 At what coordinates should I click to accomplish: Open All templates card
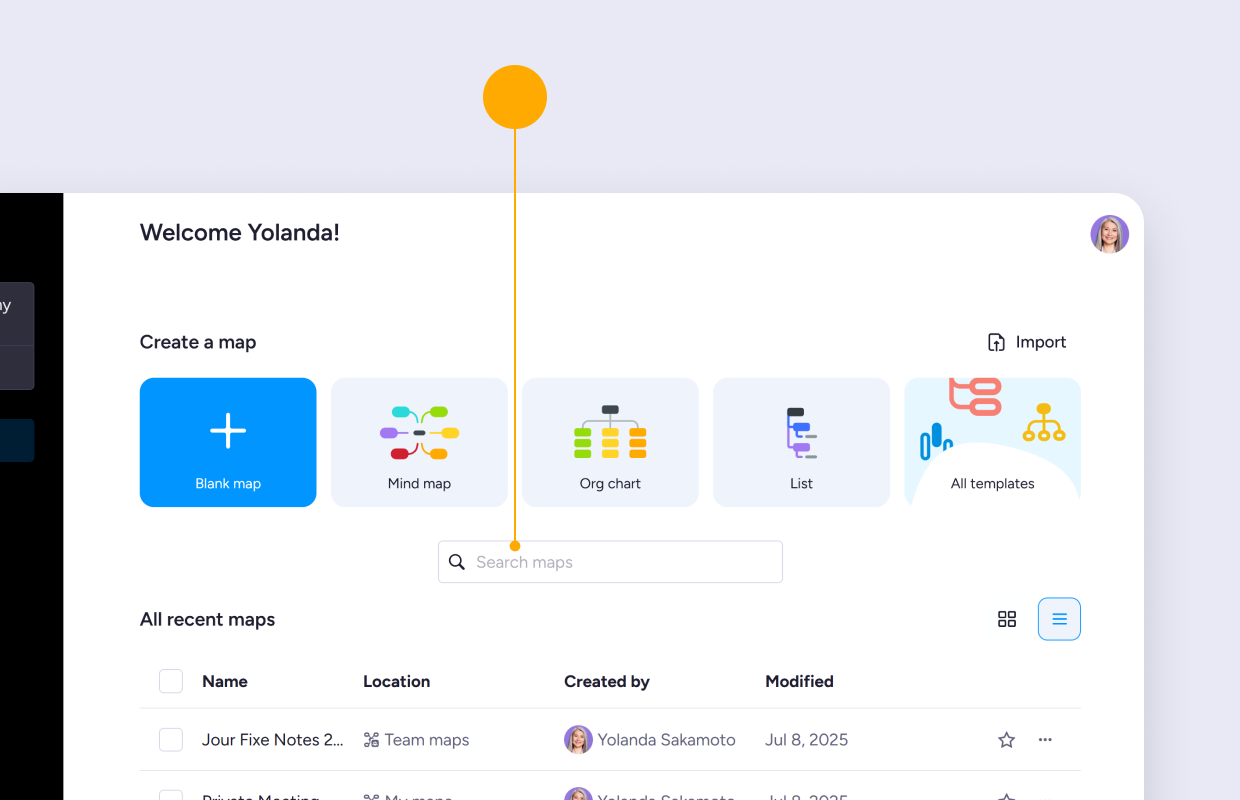[992, 442]
